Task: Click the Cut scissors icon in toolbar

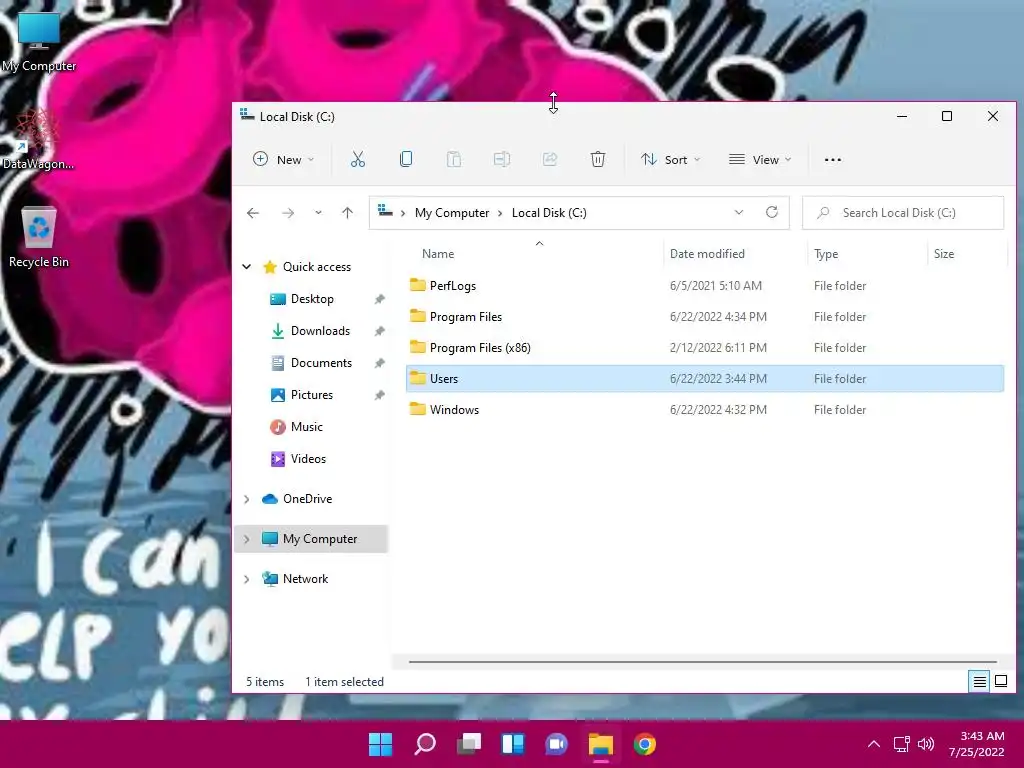Action: click(358, 159)
